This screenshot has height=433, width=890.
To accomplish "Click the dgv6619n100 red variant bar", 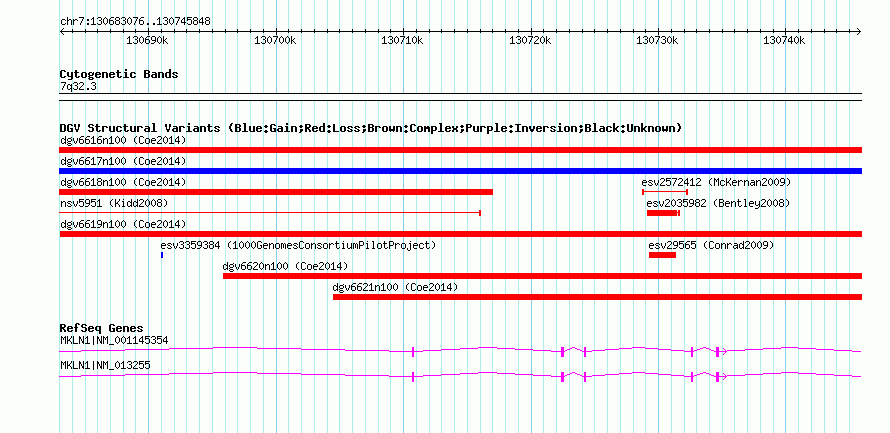I will pyautogui.click(x=460, y=234).
